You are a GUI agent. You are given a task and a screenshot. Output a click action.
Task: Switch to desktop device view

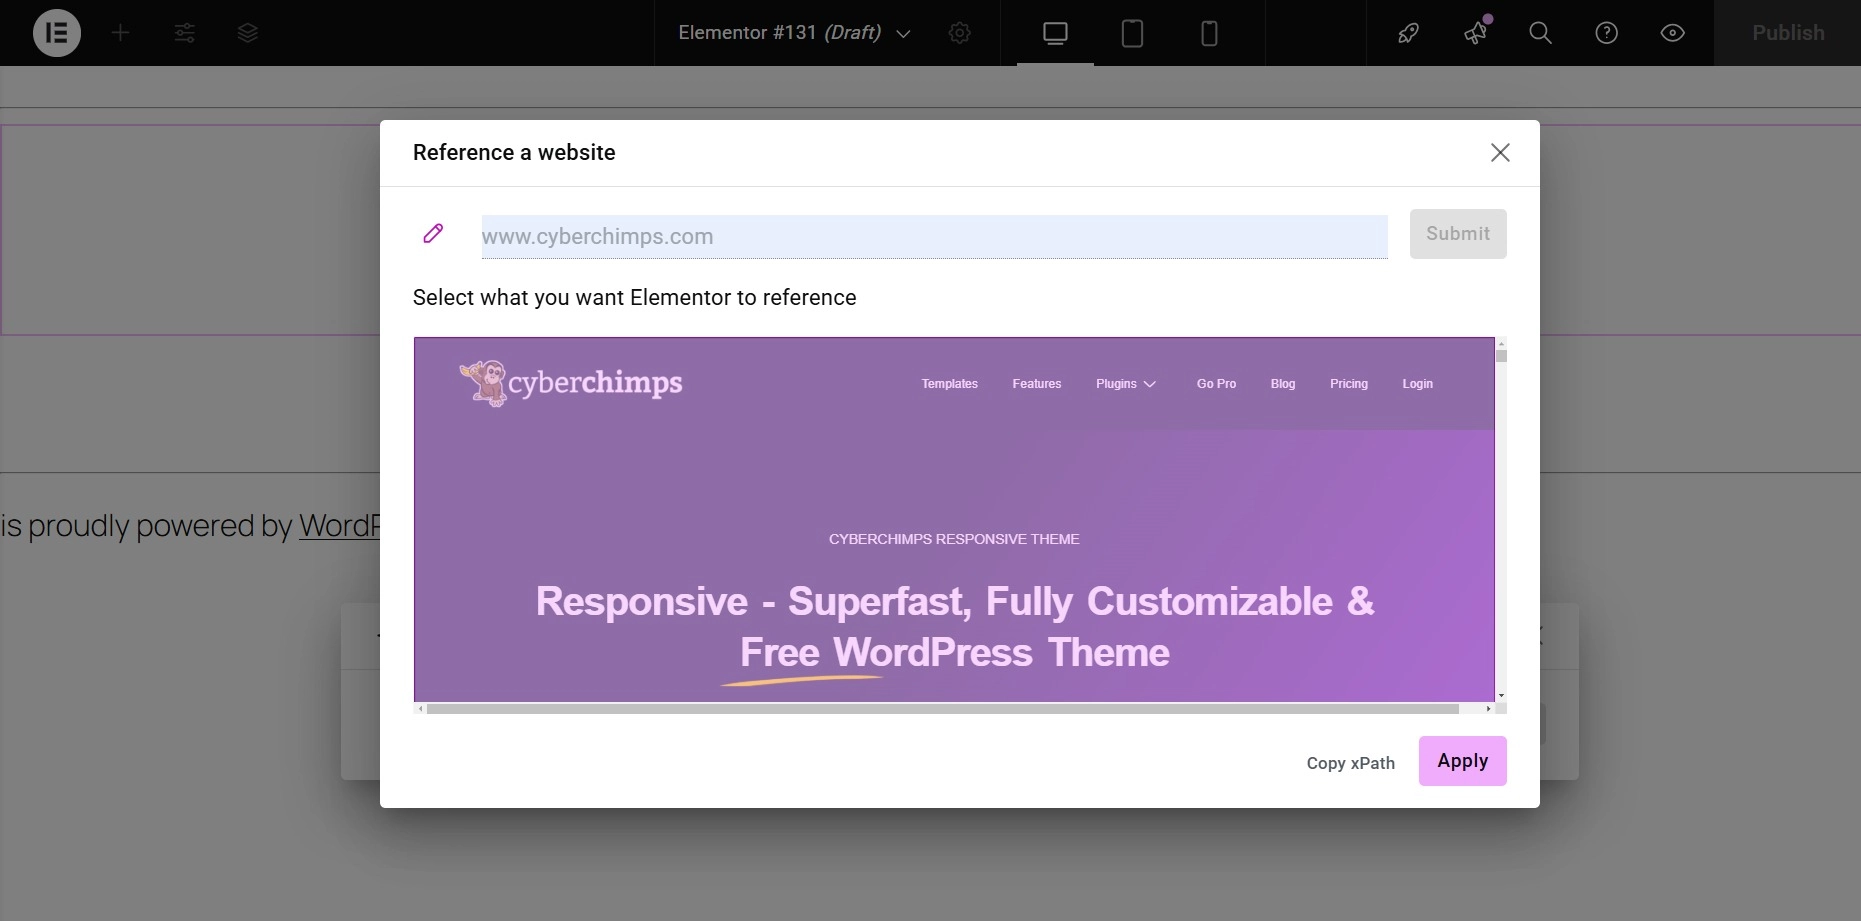pyautogui.click(x=1055, y=33)
